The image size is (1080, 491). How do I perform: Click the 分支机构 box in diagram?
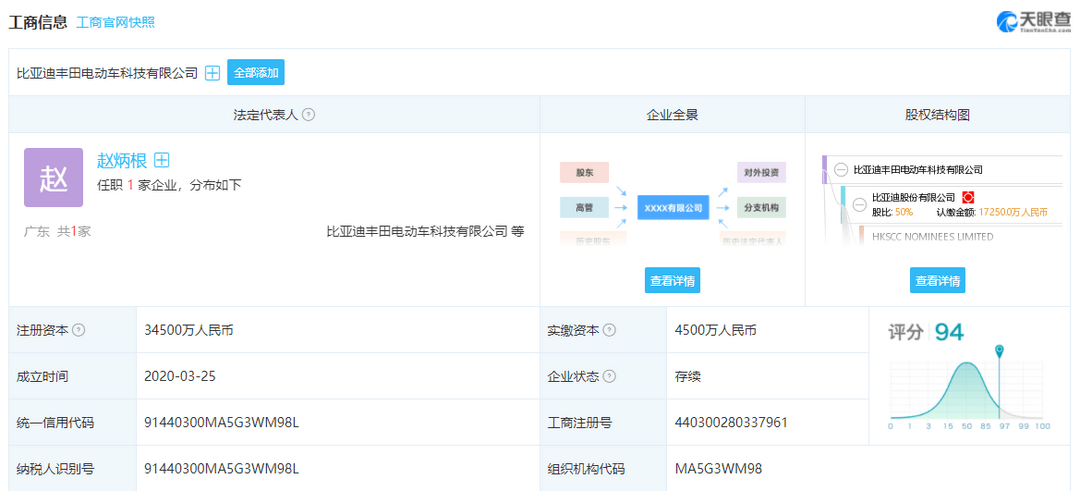(x=761, y=207)
